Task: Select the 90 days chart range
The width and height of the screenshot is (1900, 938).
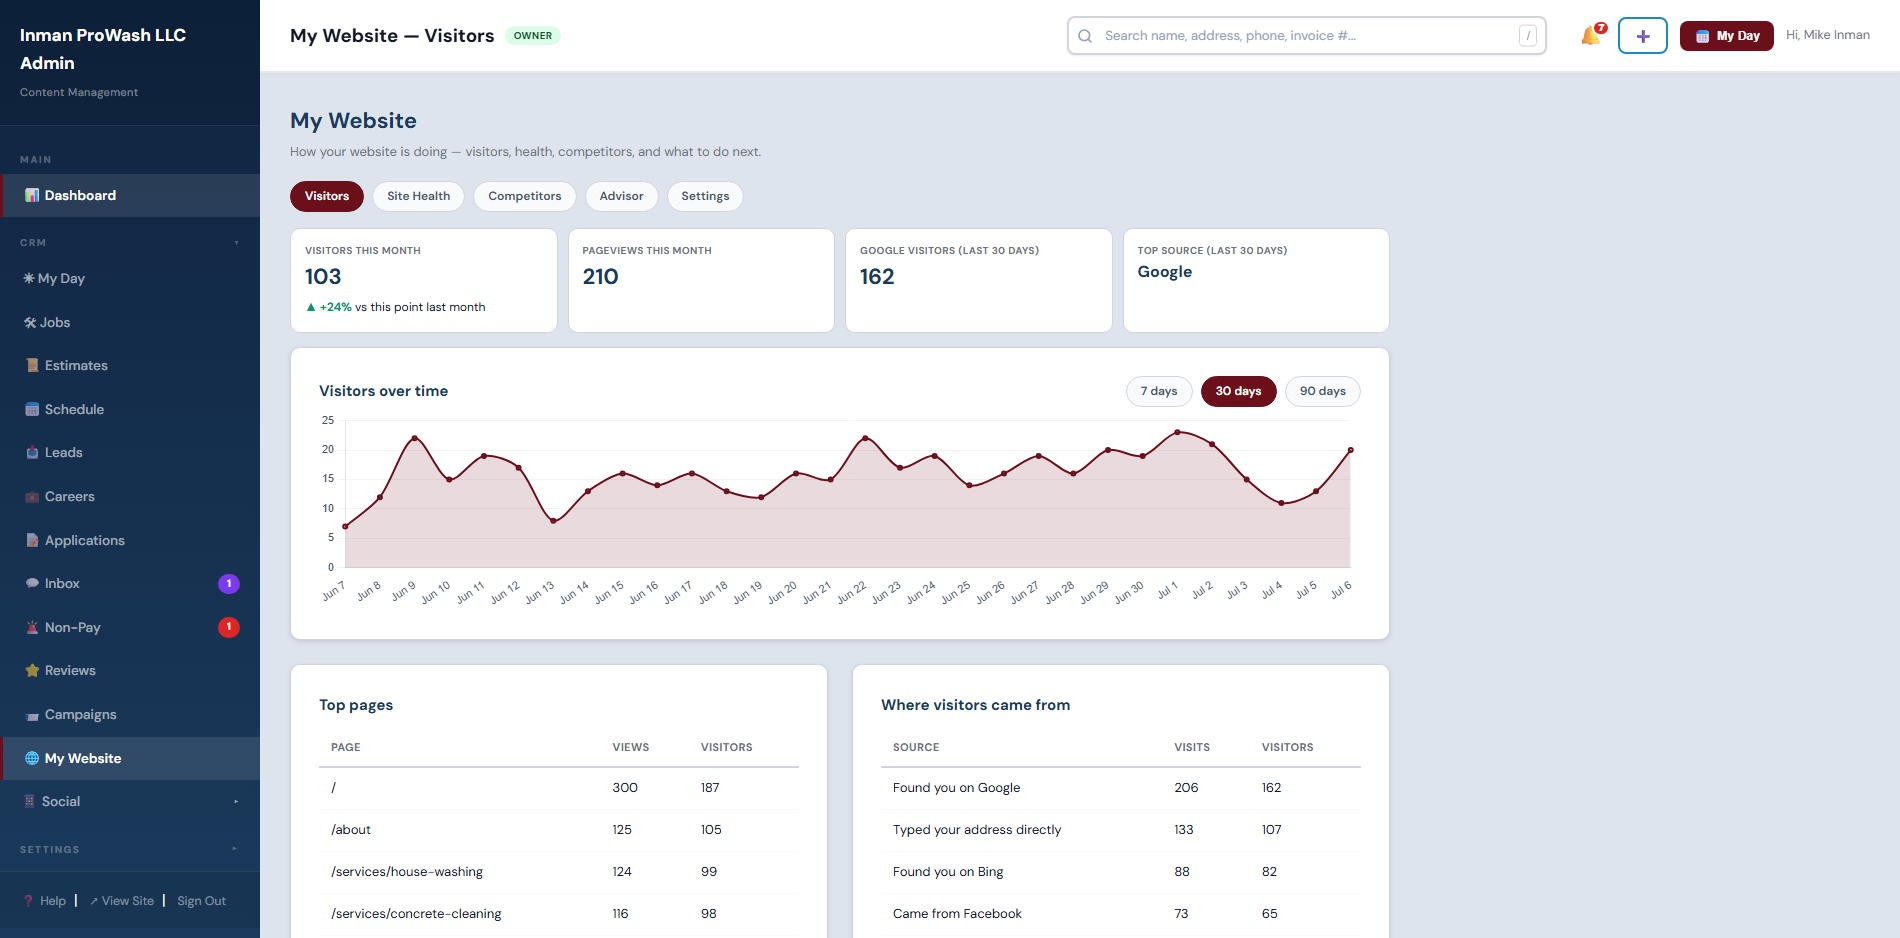Action: 1323,391
